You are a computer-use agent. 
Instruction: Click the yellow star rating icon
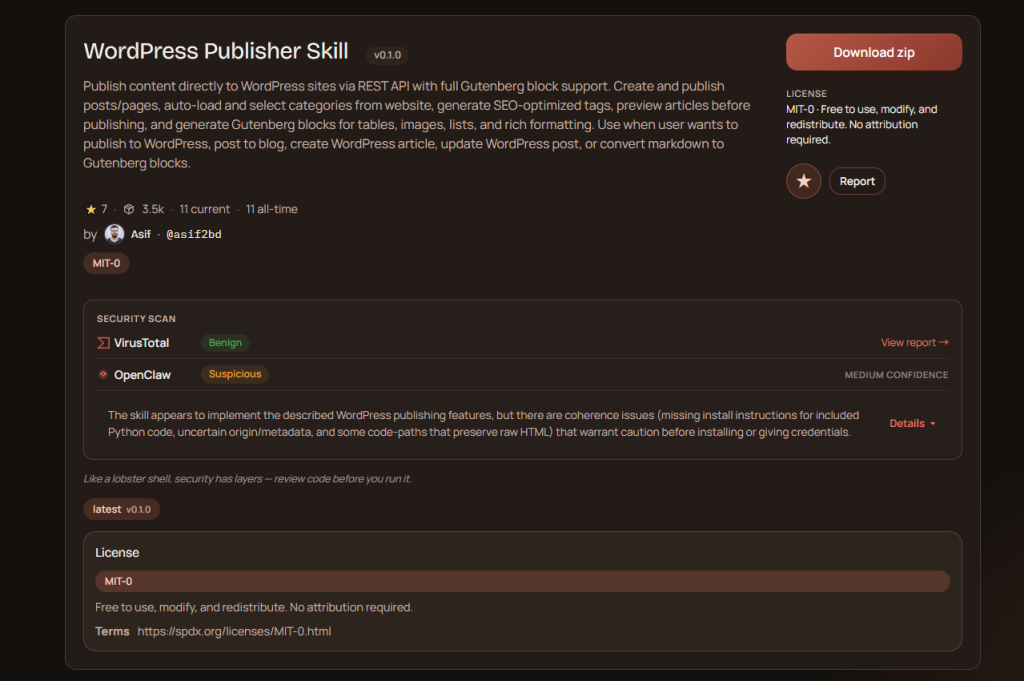point(91,209)
